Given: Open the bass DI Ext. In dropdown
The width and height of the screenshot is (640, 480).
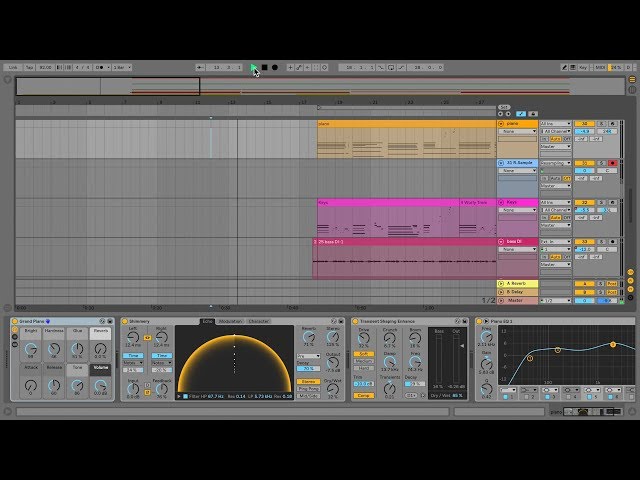Looking at the screenshot, I should pyautogui.click(x=556, y=242).
